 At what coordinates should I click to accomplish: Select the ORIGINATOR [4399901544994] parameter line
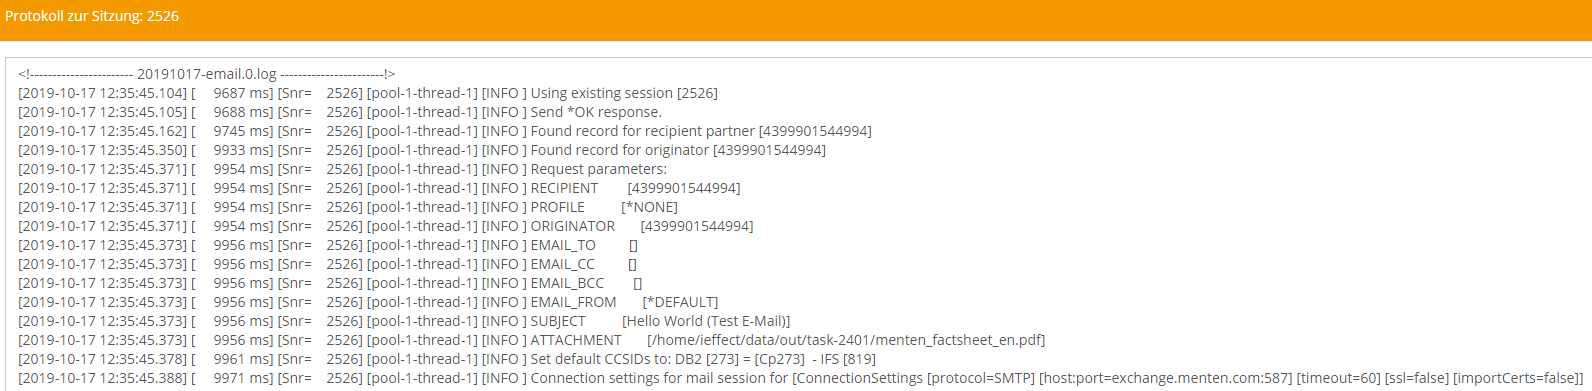click(386, 226)
